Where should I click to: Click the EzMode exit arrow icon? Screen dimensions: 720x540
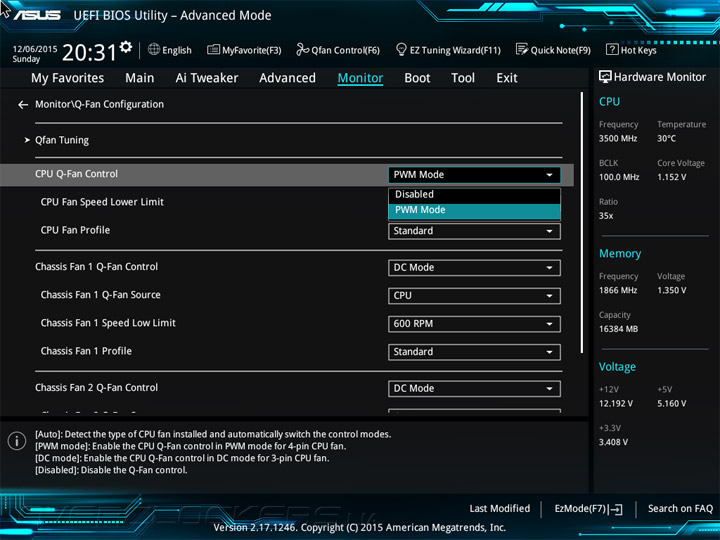(x=615, y=509)
